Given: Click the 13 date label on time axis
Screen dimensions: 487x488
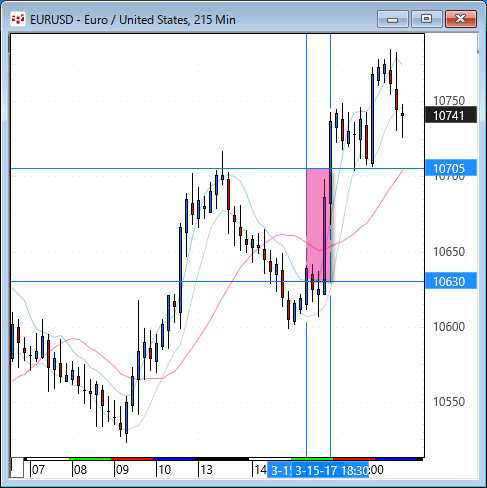Looking at the screenshot, I should coord(206,470).
